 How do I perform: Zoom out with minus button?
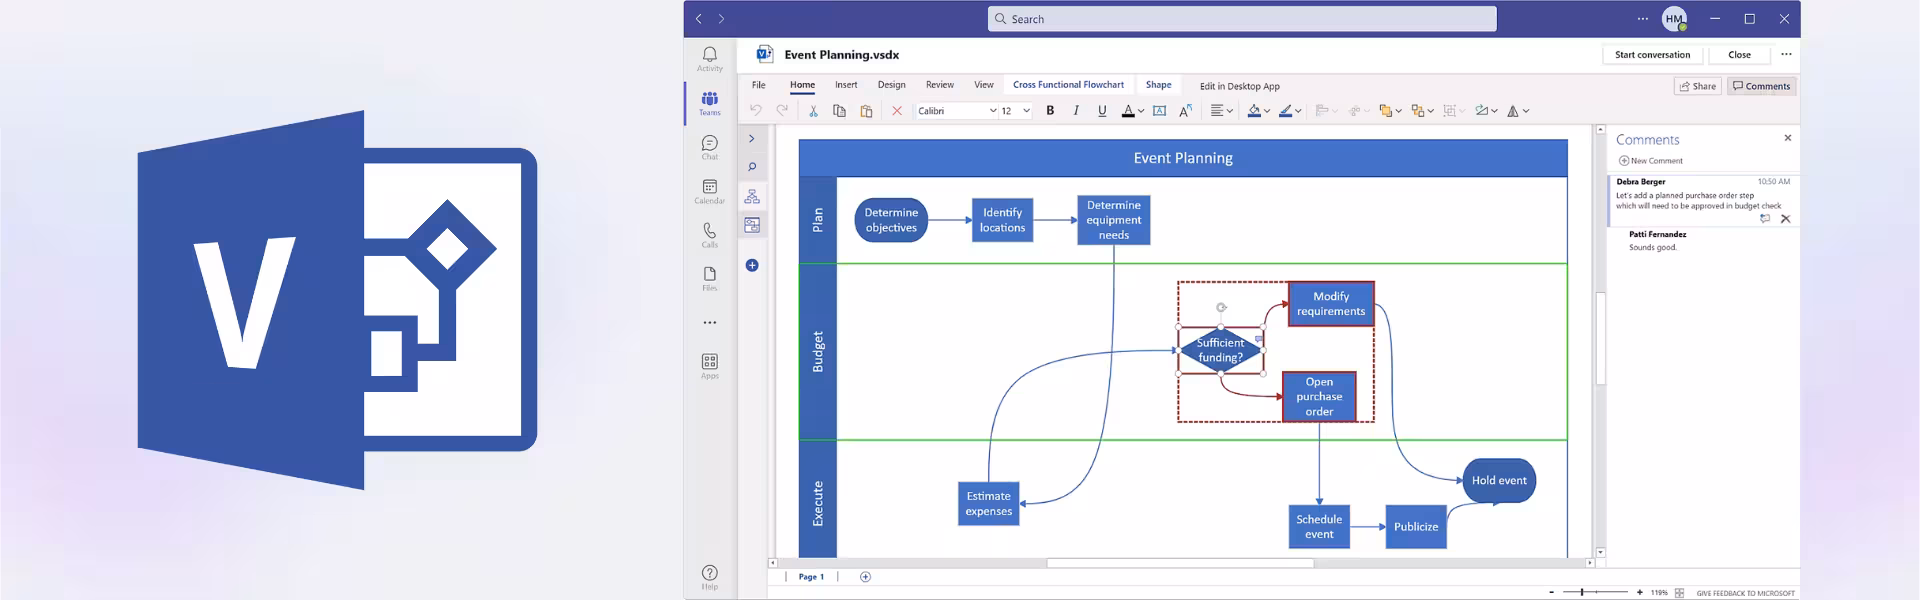(x=1552, y=593)
